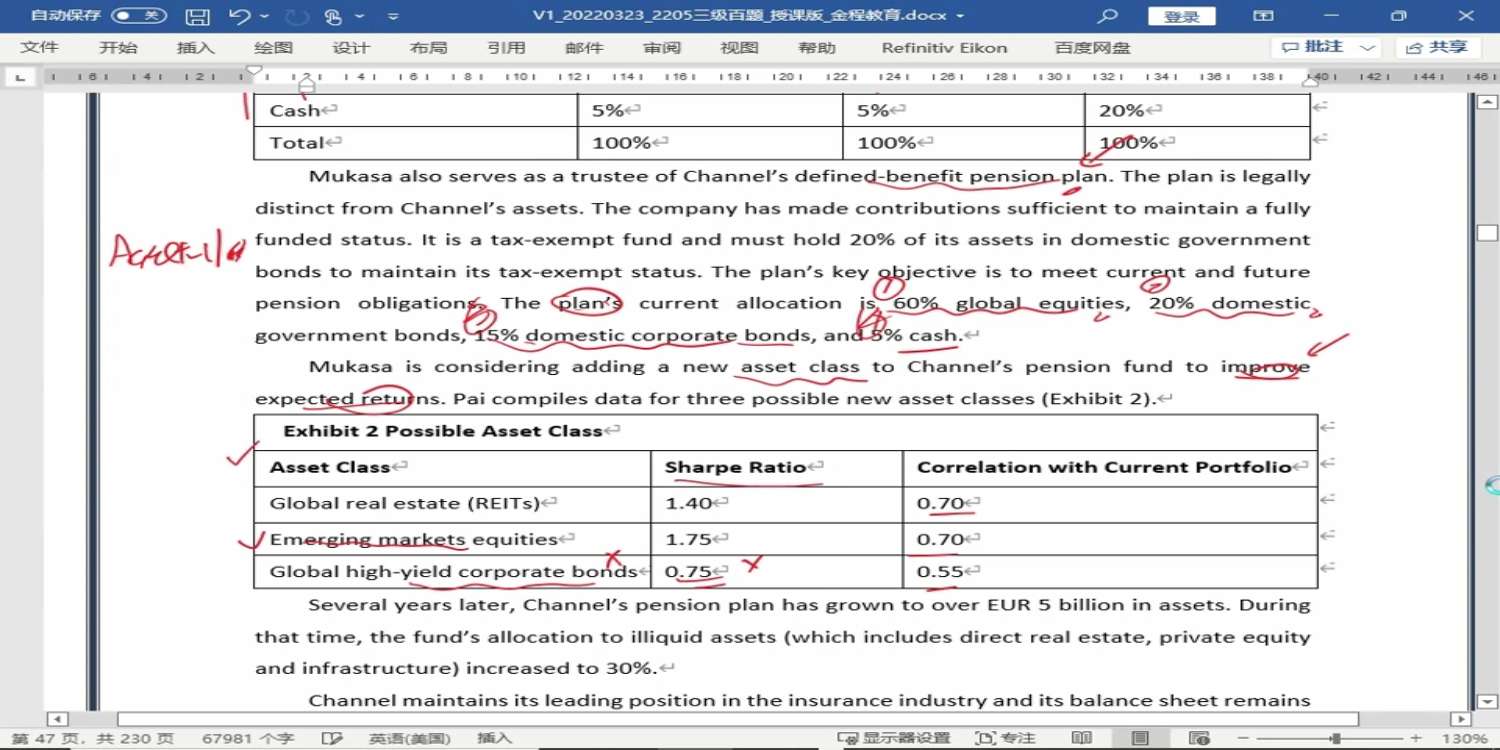Open the 引用 References tab
This screenshot has width=1500, height=750.
506,48
